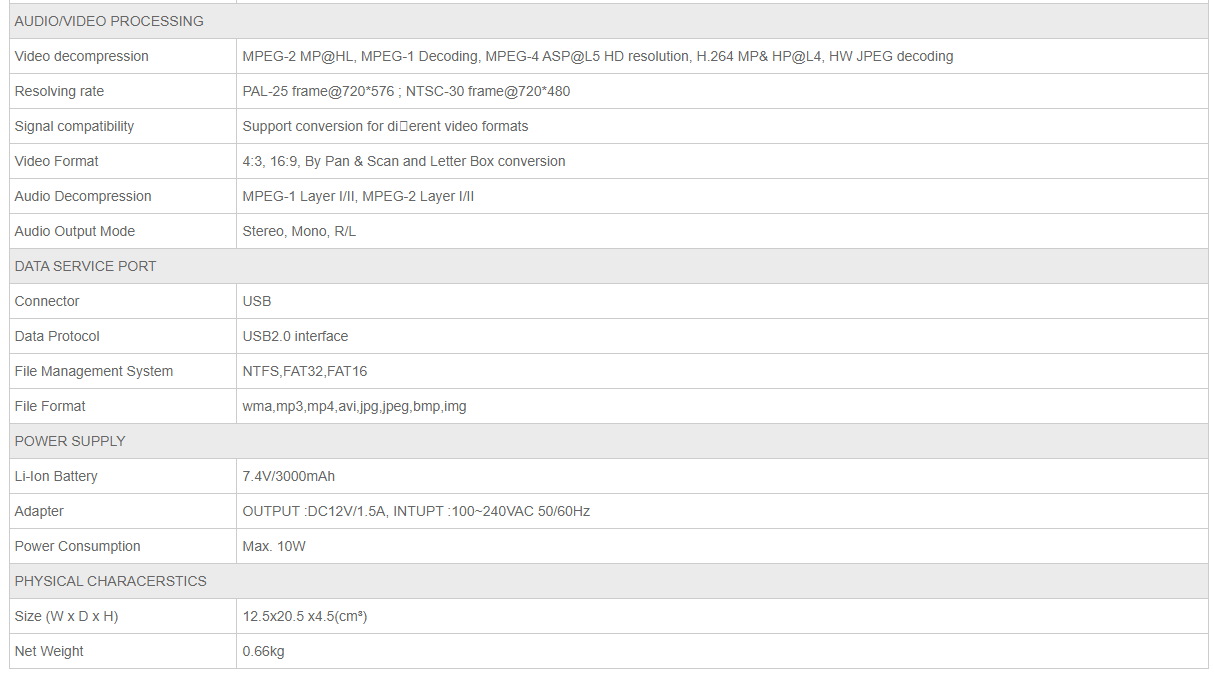The height and width of the screenshot is (675, 1214).
Task: Select the Audio Decompression label
Action: tap(83, 196)
